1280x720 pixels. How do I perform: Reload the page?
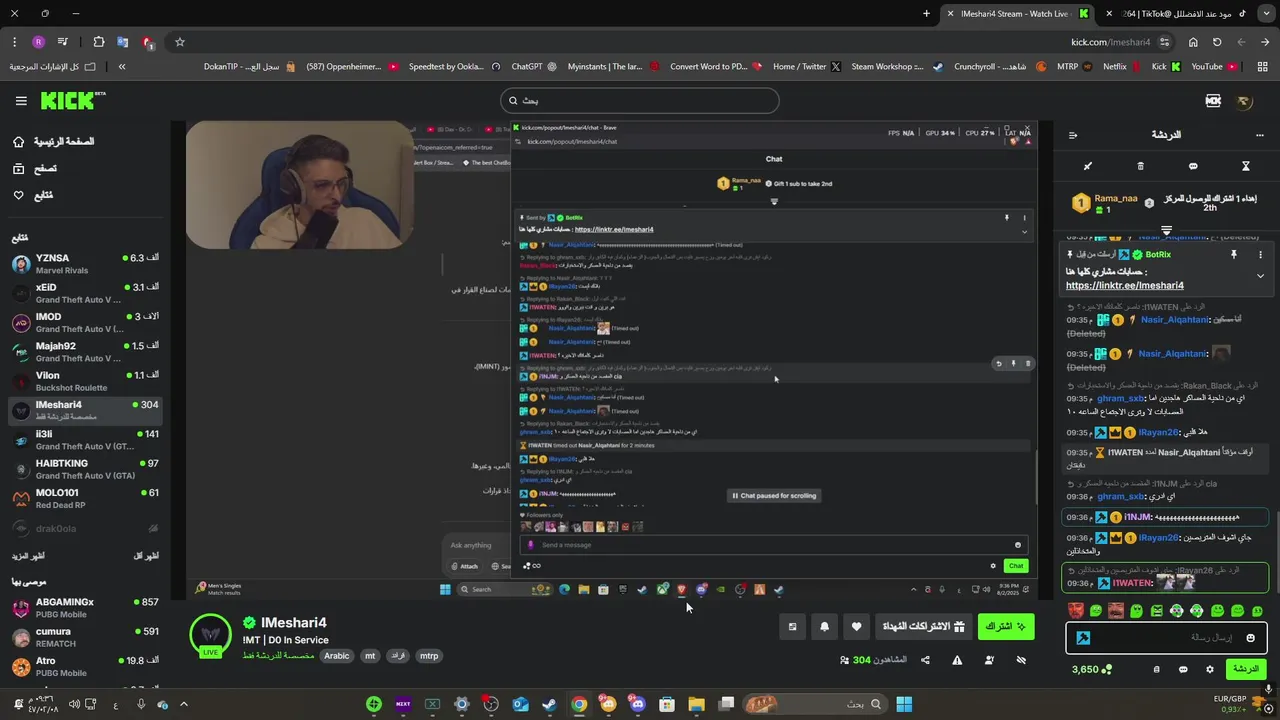[x=1217, y=42]
